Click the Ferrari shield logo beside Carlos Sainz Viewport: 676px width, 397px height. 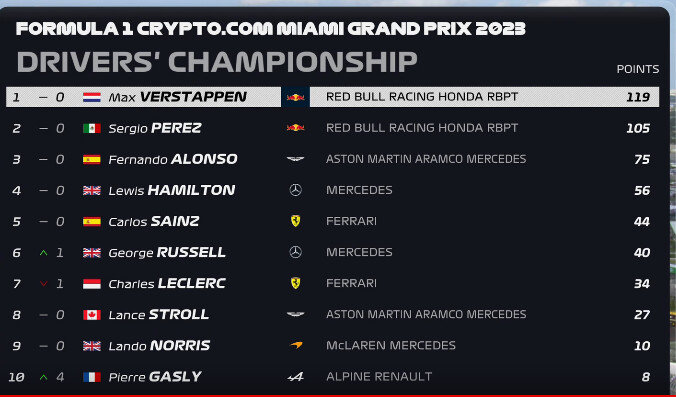(x=295, y=221)
